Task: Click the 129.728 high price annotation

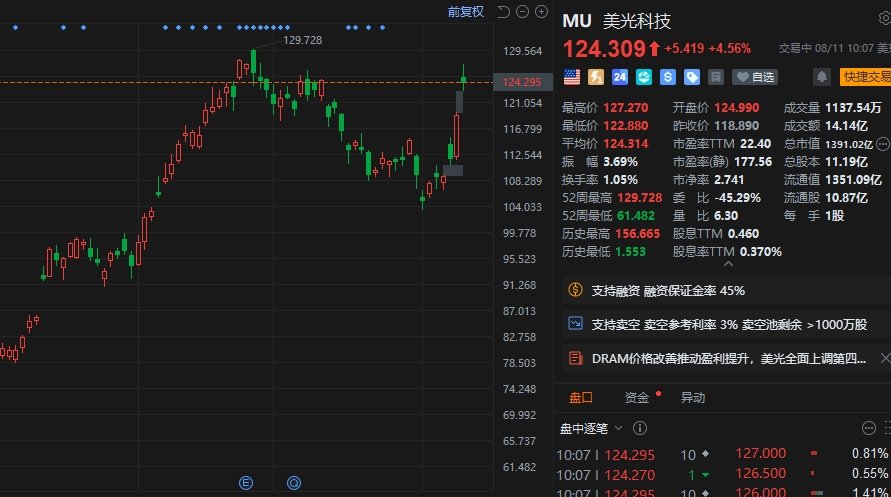Action: coord(302,40)
